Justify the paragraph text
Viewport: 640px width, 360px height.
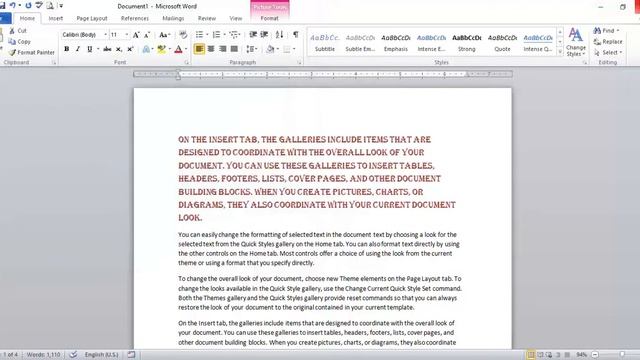234,49
